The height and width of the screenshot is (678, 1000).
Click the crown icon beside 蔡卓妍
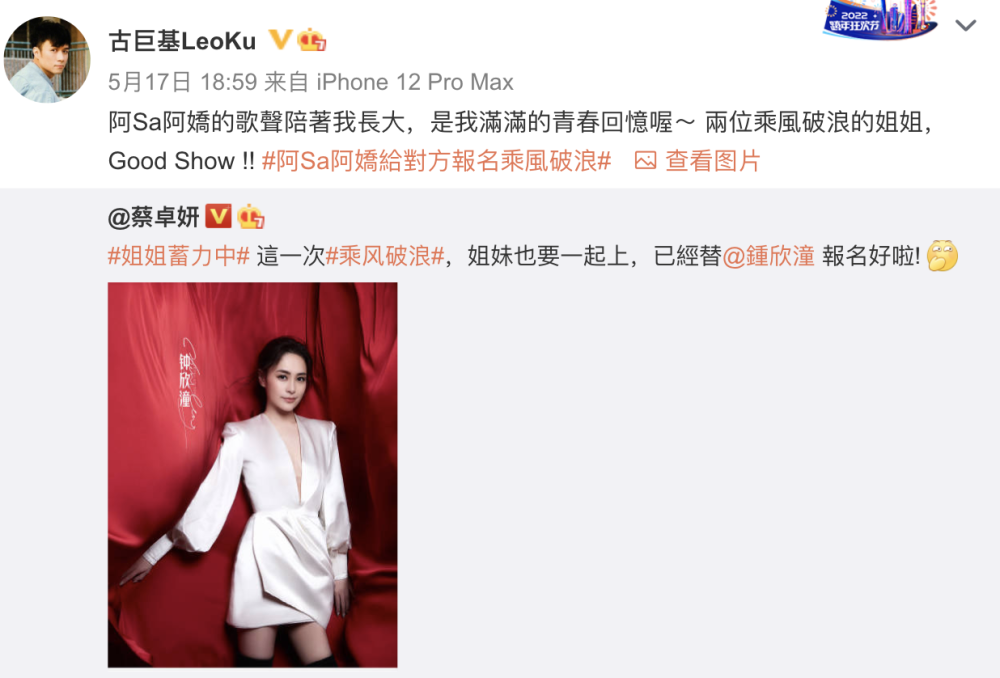[251, 217]
